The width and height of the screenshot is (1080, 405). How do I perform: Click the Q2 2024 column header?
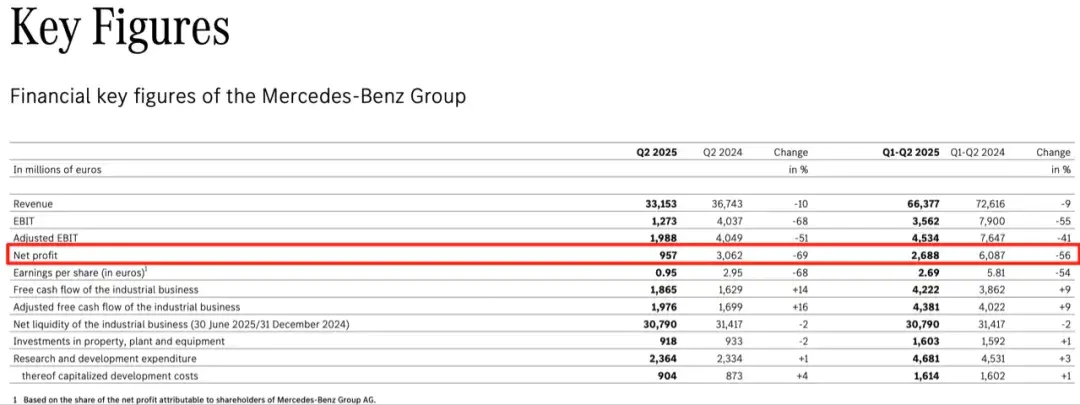[722, 153]
